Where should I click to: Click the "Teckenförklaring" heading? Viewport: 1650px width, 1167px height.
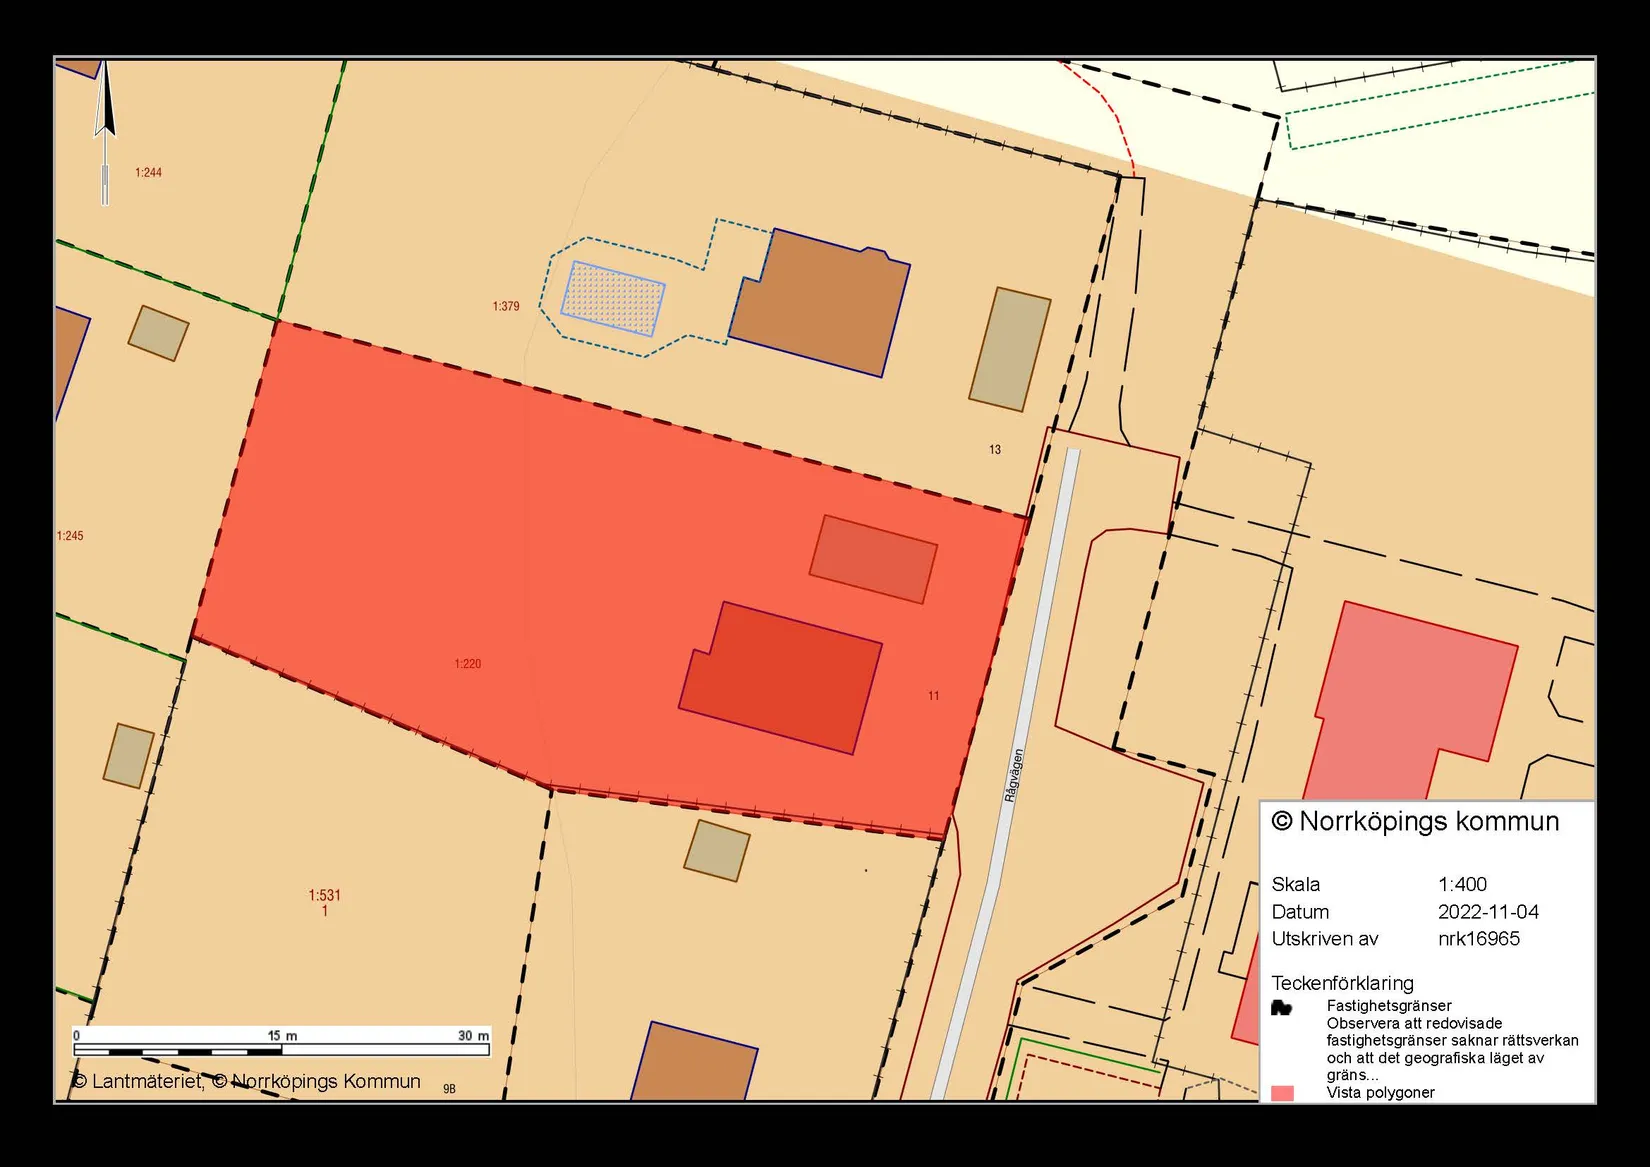[1342, 983]
